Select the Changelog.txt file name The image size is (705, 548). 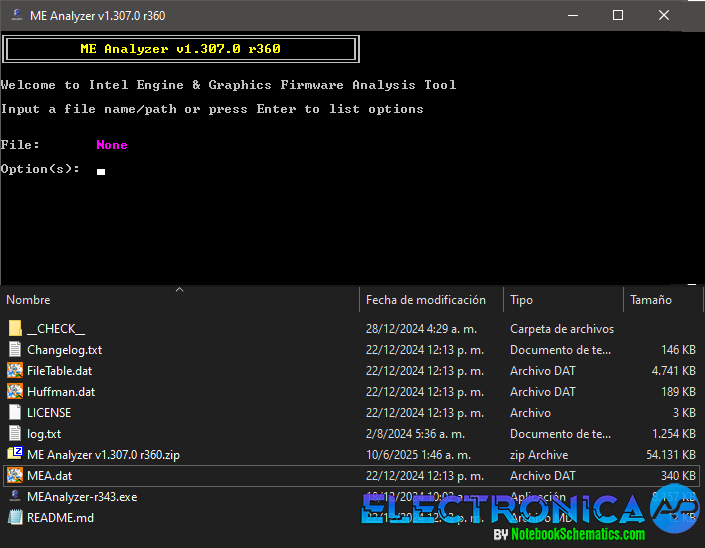(64, 350)
